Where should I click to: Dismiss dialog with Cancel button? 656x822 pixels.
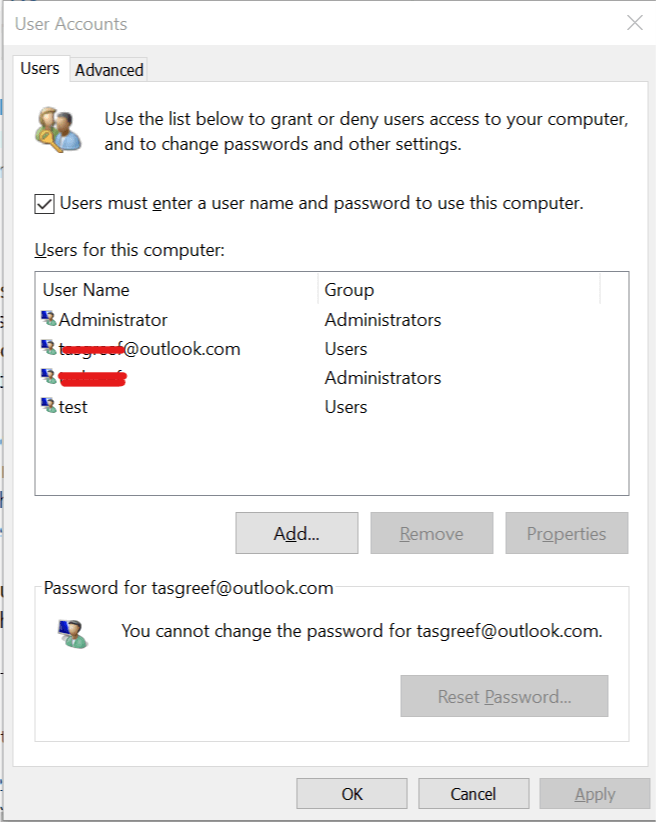click(474, 794)
